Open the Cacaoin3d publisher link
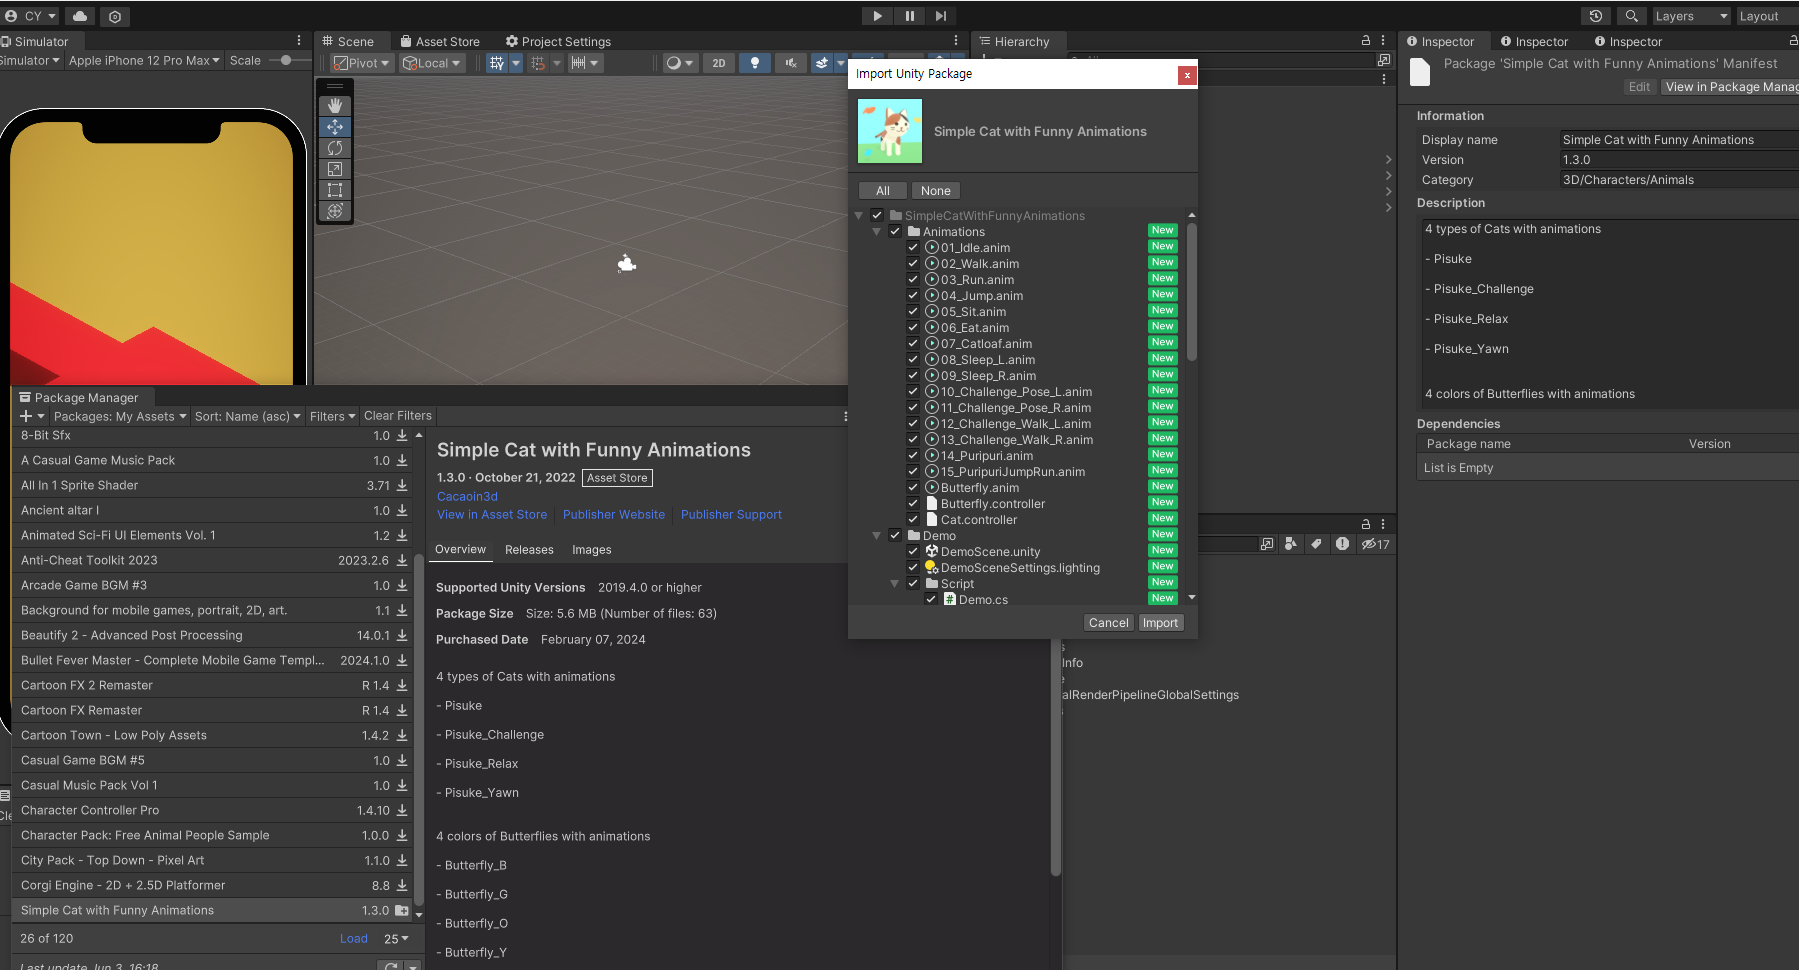Screen dimensions: 1799x970 [x=467, y=497]
